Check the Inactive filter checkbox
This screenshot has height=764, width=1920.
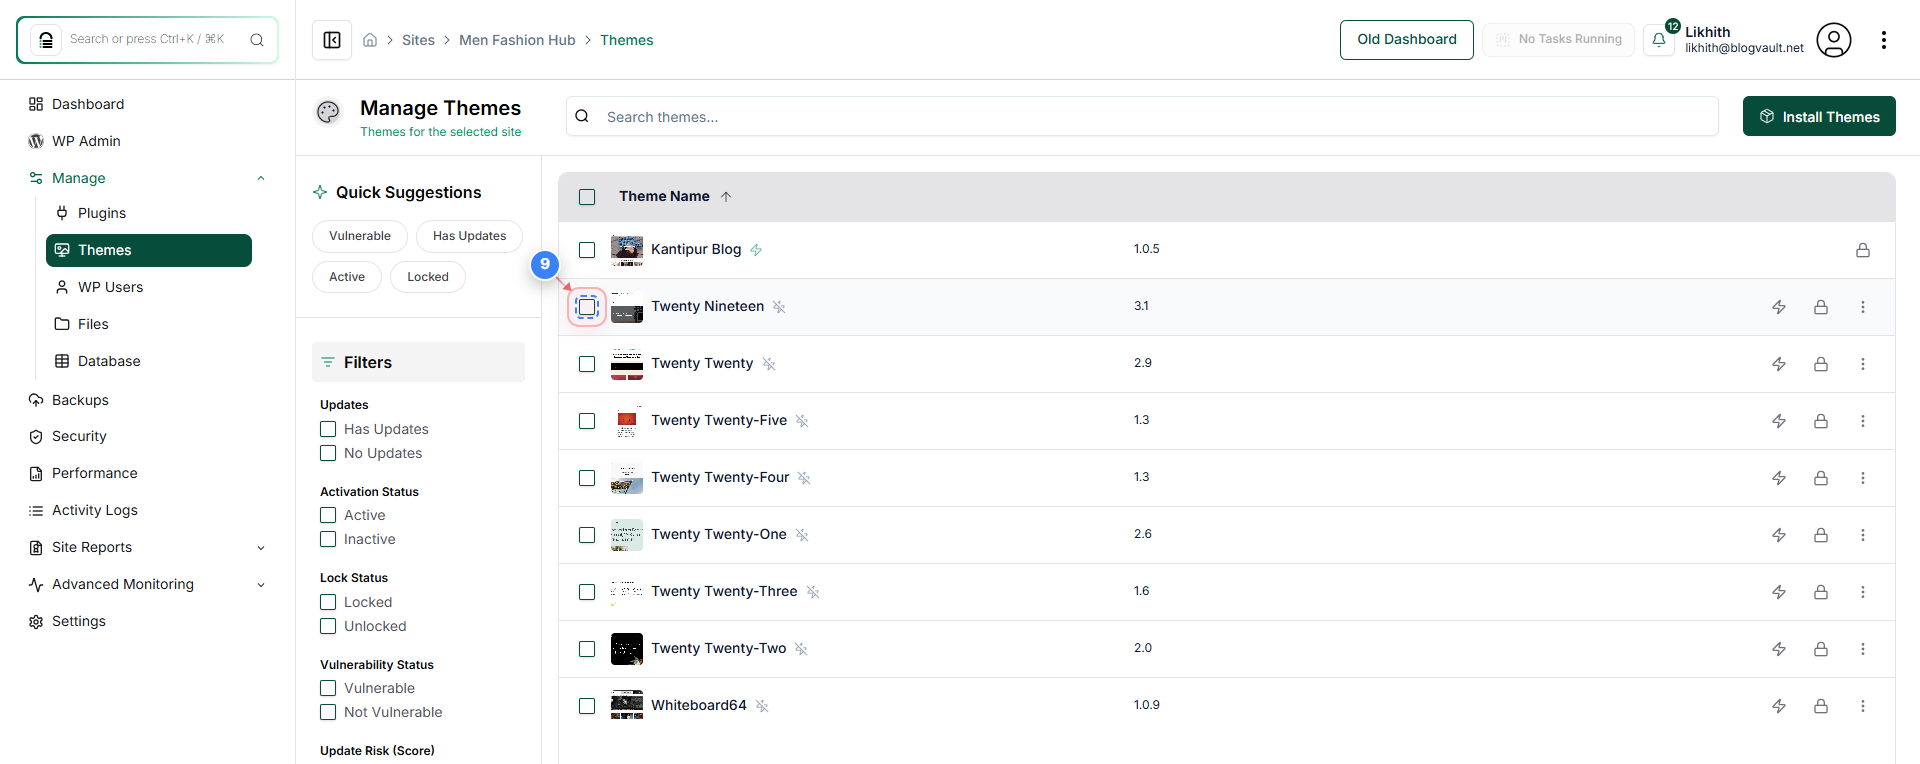328,539
